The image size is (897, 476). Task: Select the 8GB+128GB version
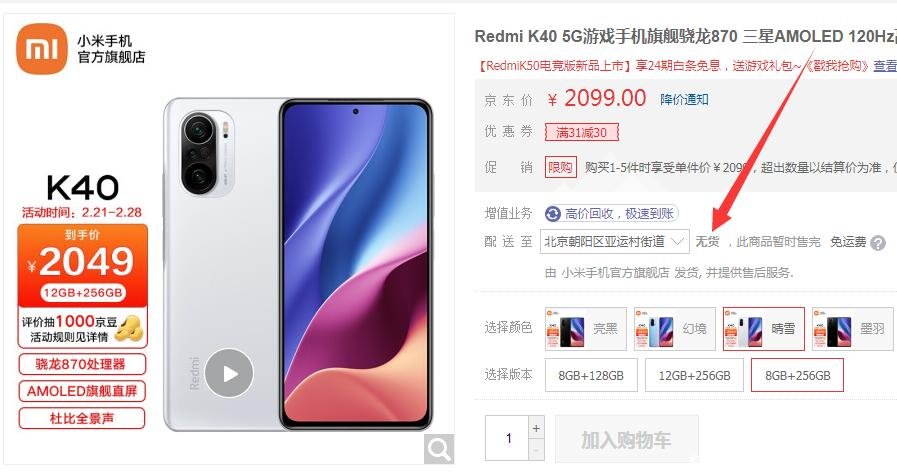click(591, 375)
